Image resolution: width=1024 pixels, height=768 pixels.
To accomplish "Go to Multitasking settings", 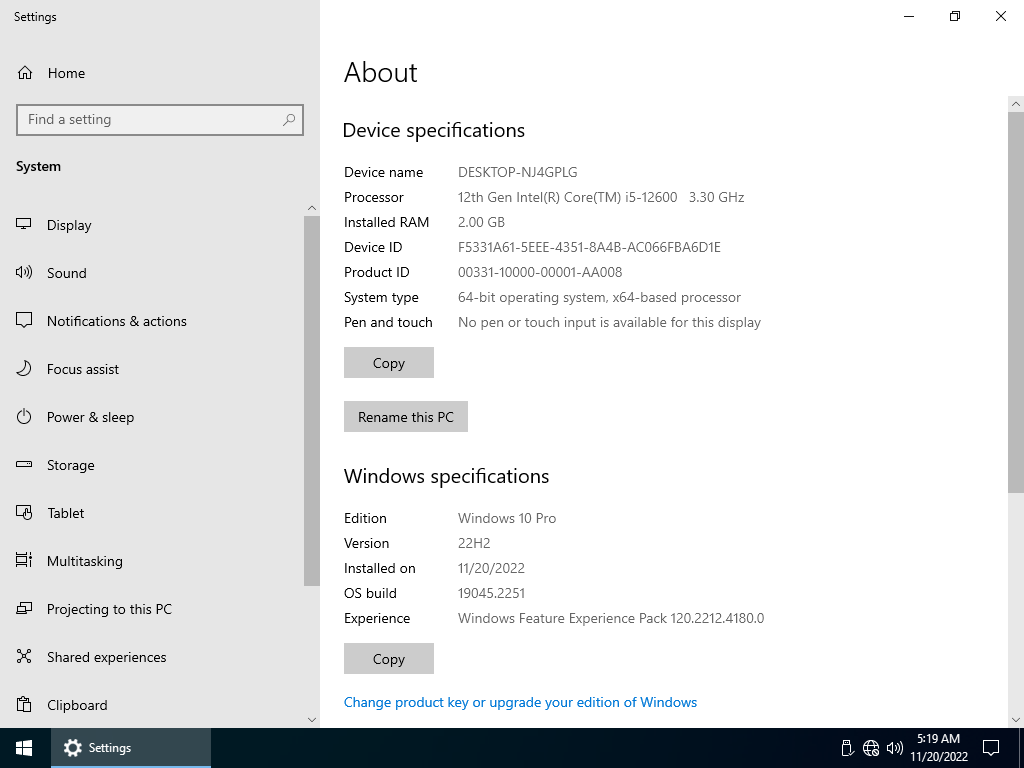I will pos(84,561).
